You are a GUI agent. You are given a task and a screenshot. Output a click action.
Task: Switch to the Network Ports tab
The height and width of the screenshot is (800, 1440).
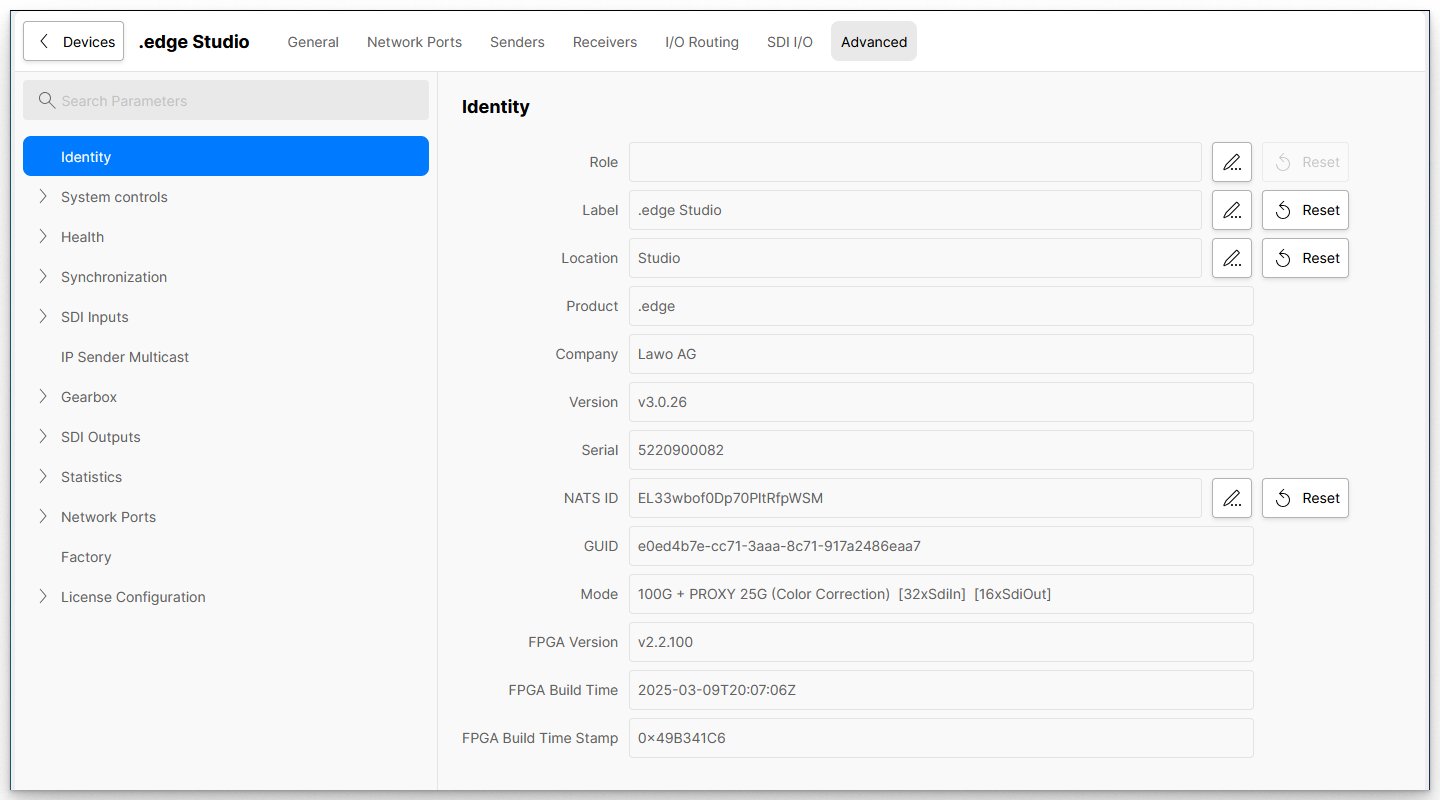[414, 42]
